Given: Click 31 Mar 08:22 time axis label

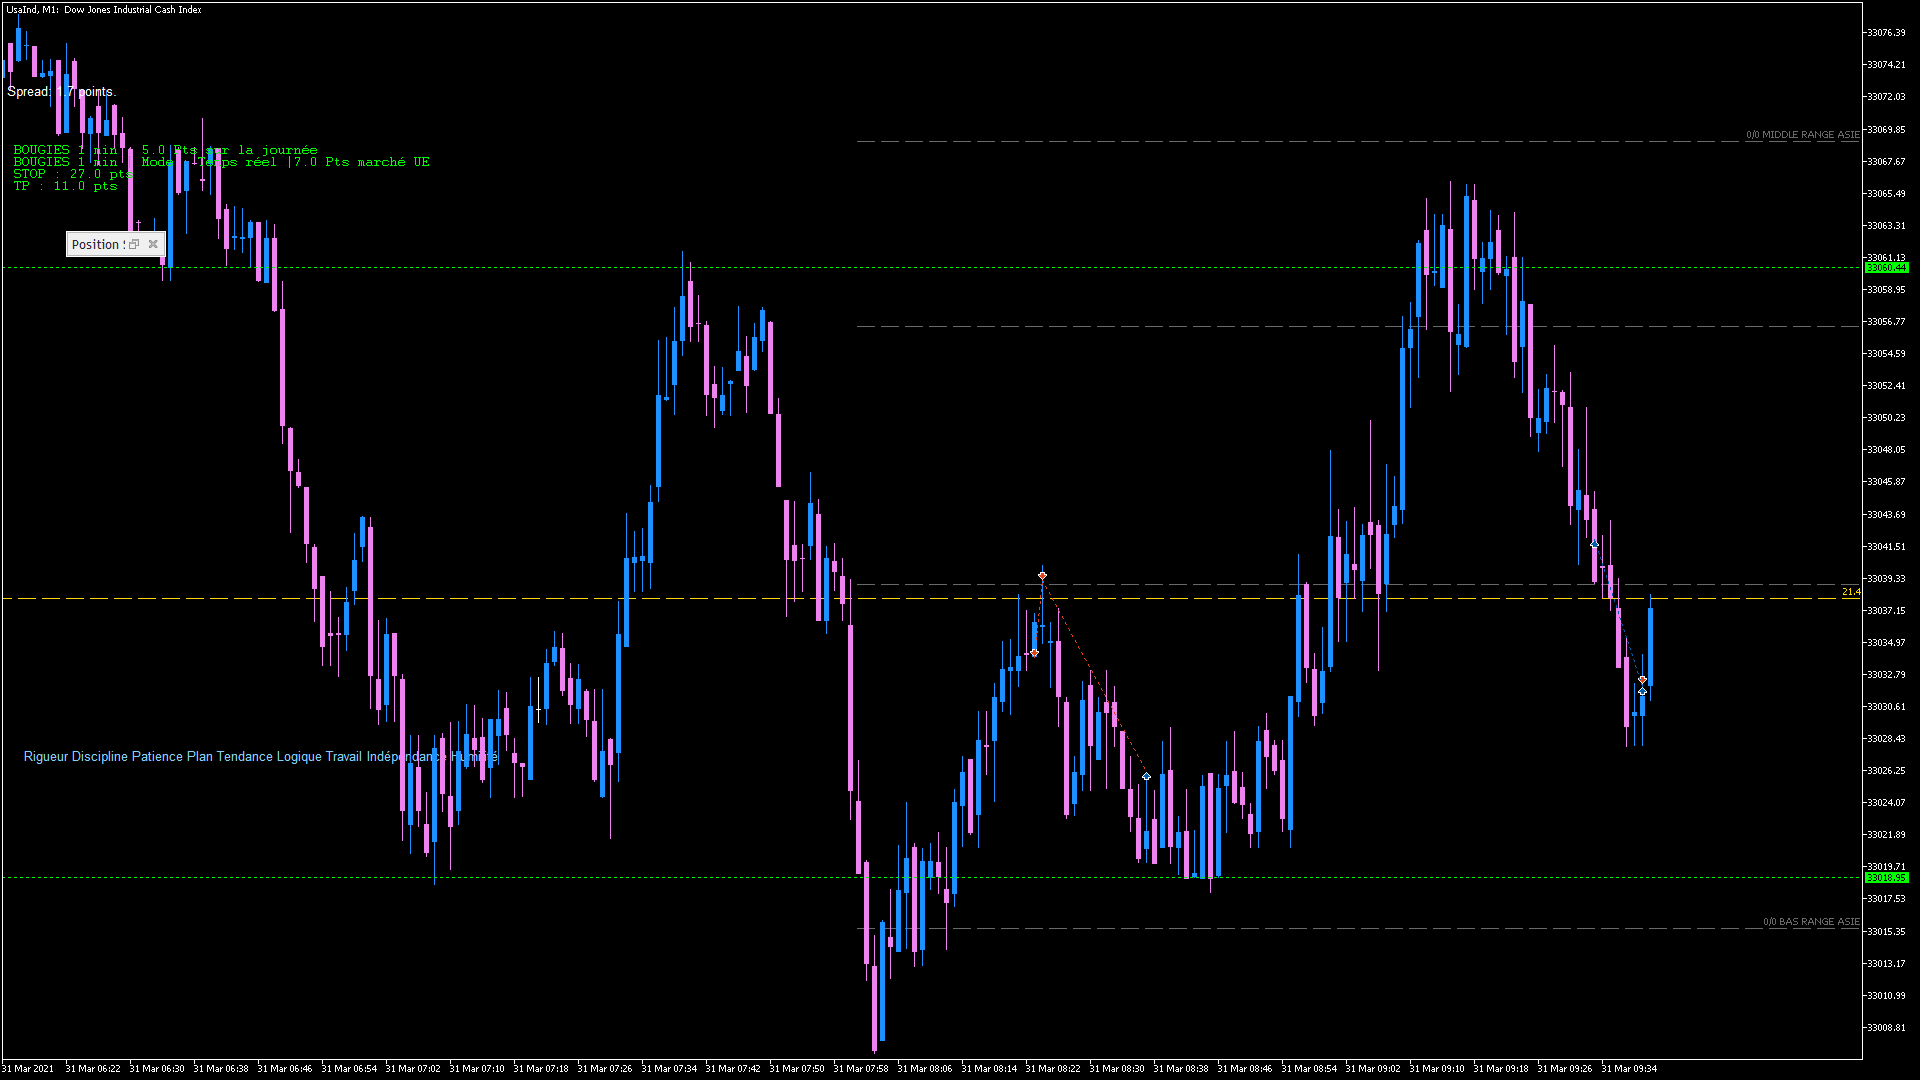Looking at the screenshot, I should 1052,1069.
